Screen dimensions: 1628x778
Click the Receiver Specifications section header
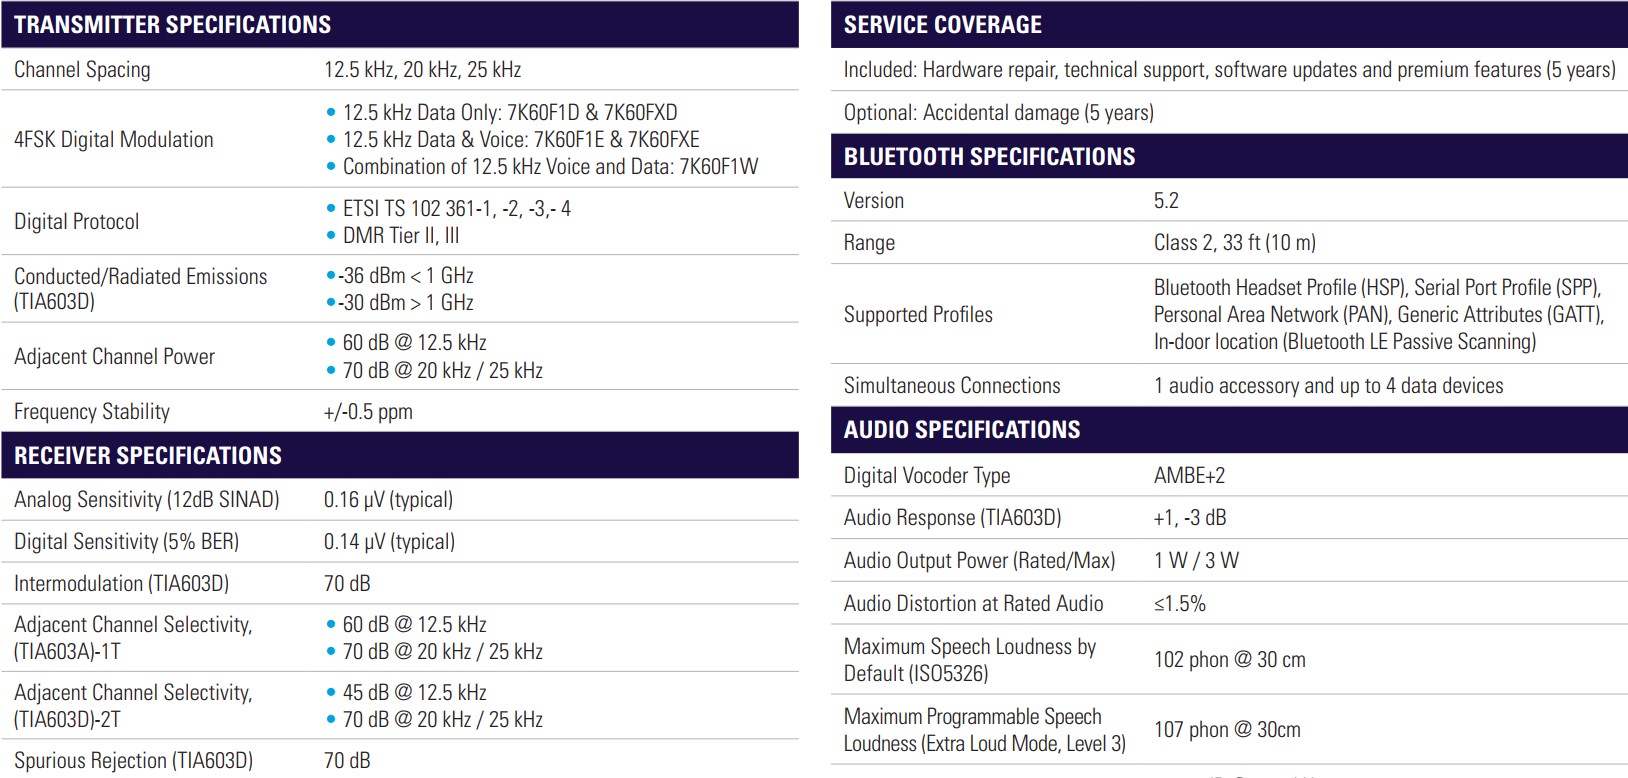point(148,456)
